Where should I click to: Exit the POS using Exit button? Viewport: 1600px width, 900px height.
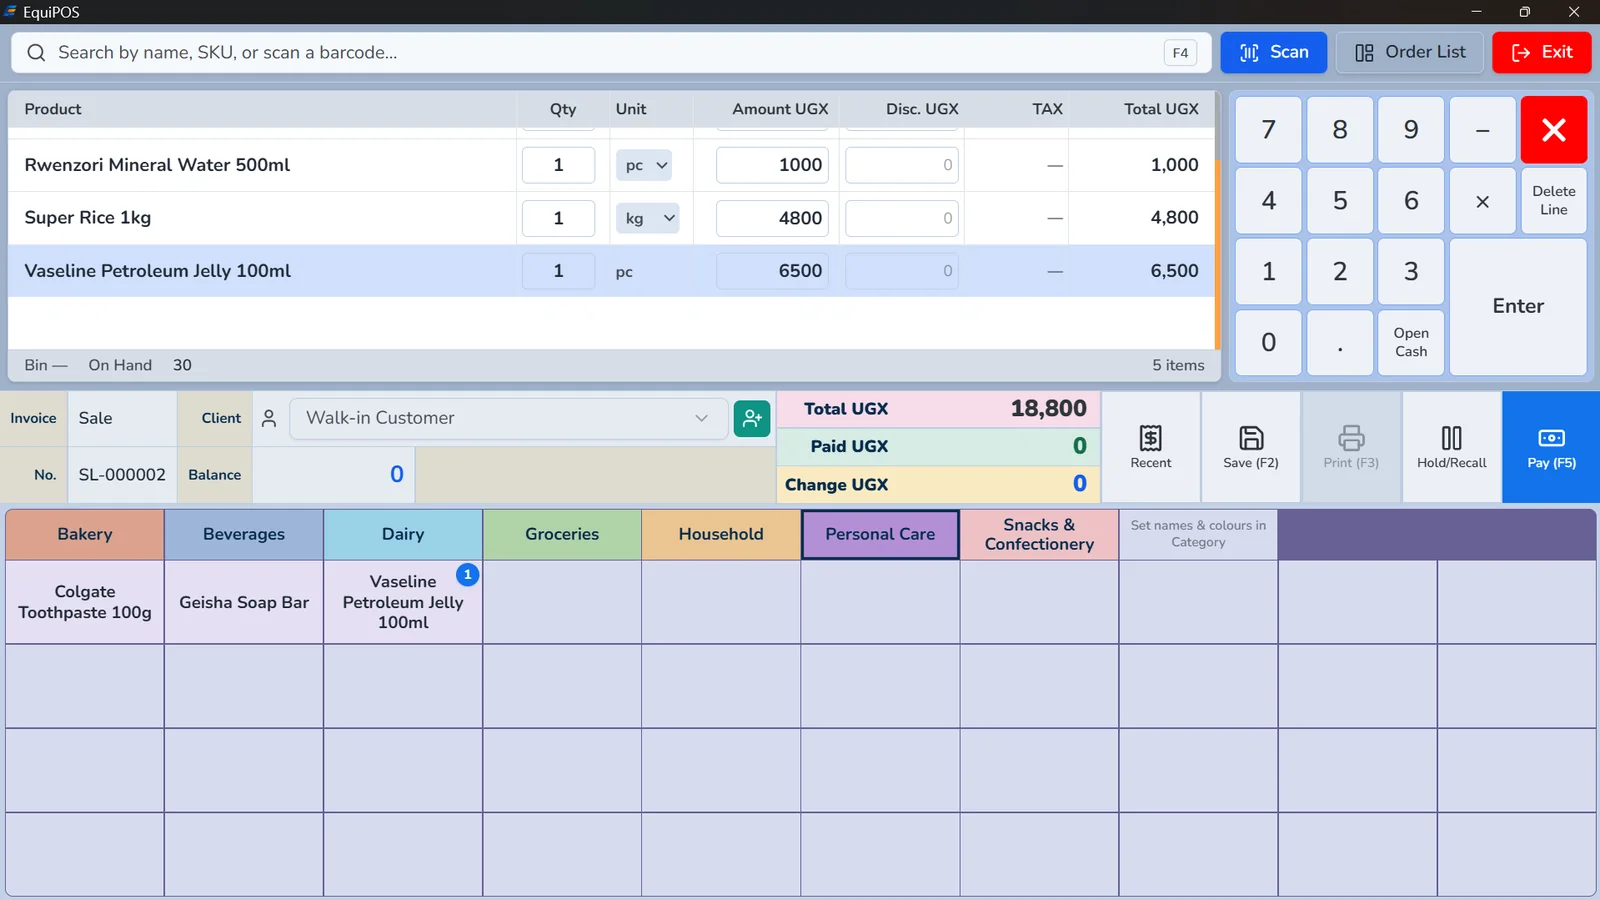pos(1542,52)
